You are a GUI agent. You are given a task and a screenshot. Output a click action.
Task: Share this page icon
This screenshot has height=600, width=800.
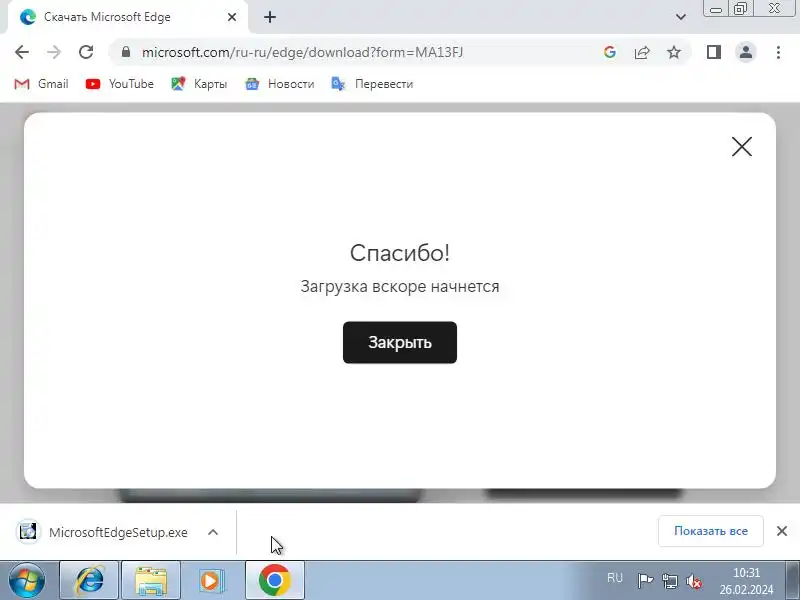coord(642,52)
